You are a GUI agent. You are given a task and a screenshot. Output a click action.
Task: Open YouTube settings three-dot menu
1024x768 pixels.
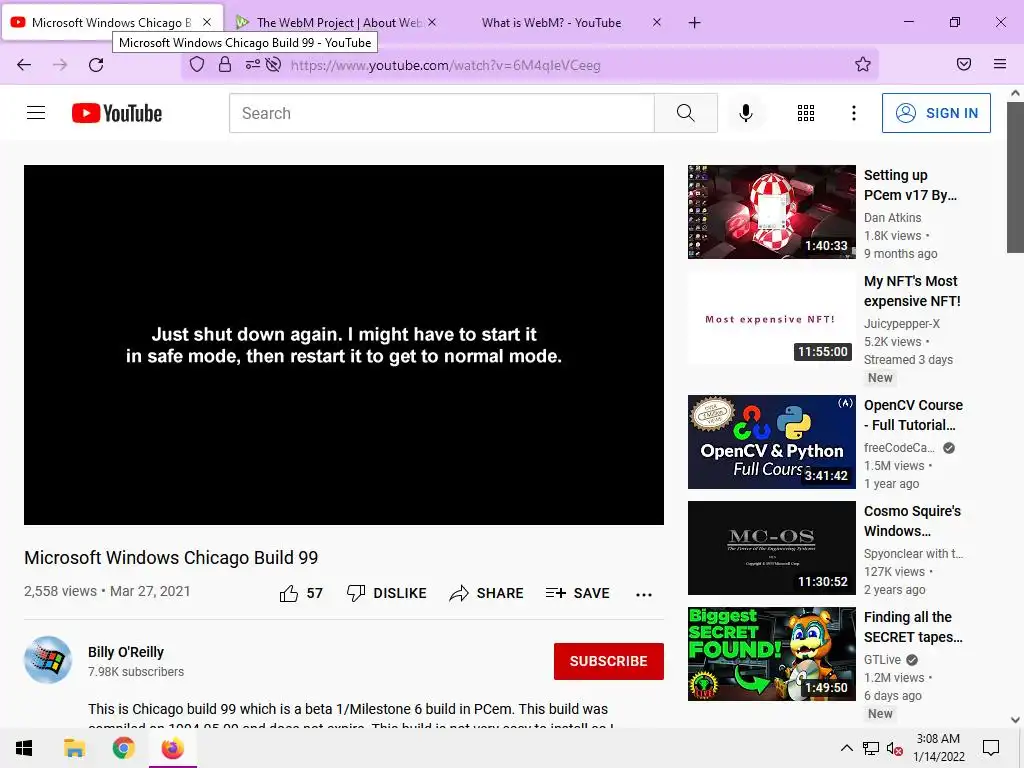coord(854,113)
